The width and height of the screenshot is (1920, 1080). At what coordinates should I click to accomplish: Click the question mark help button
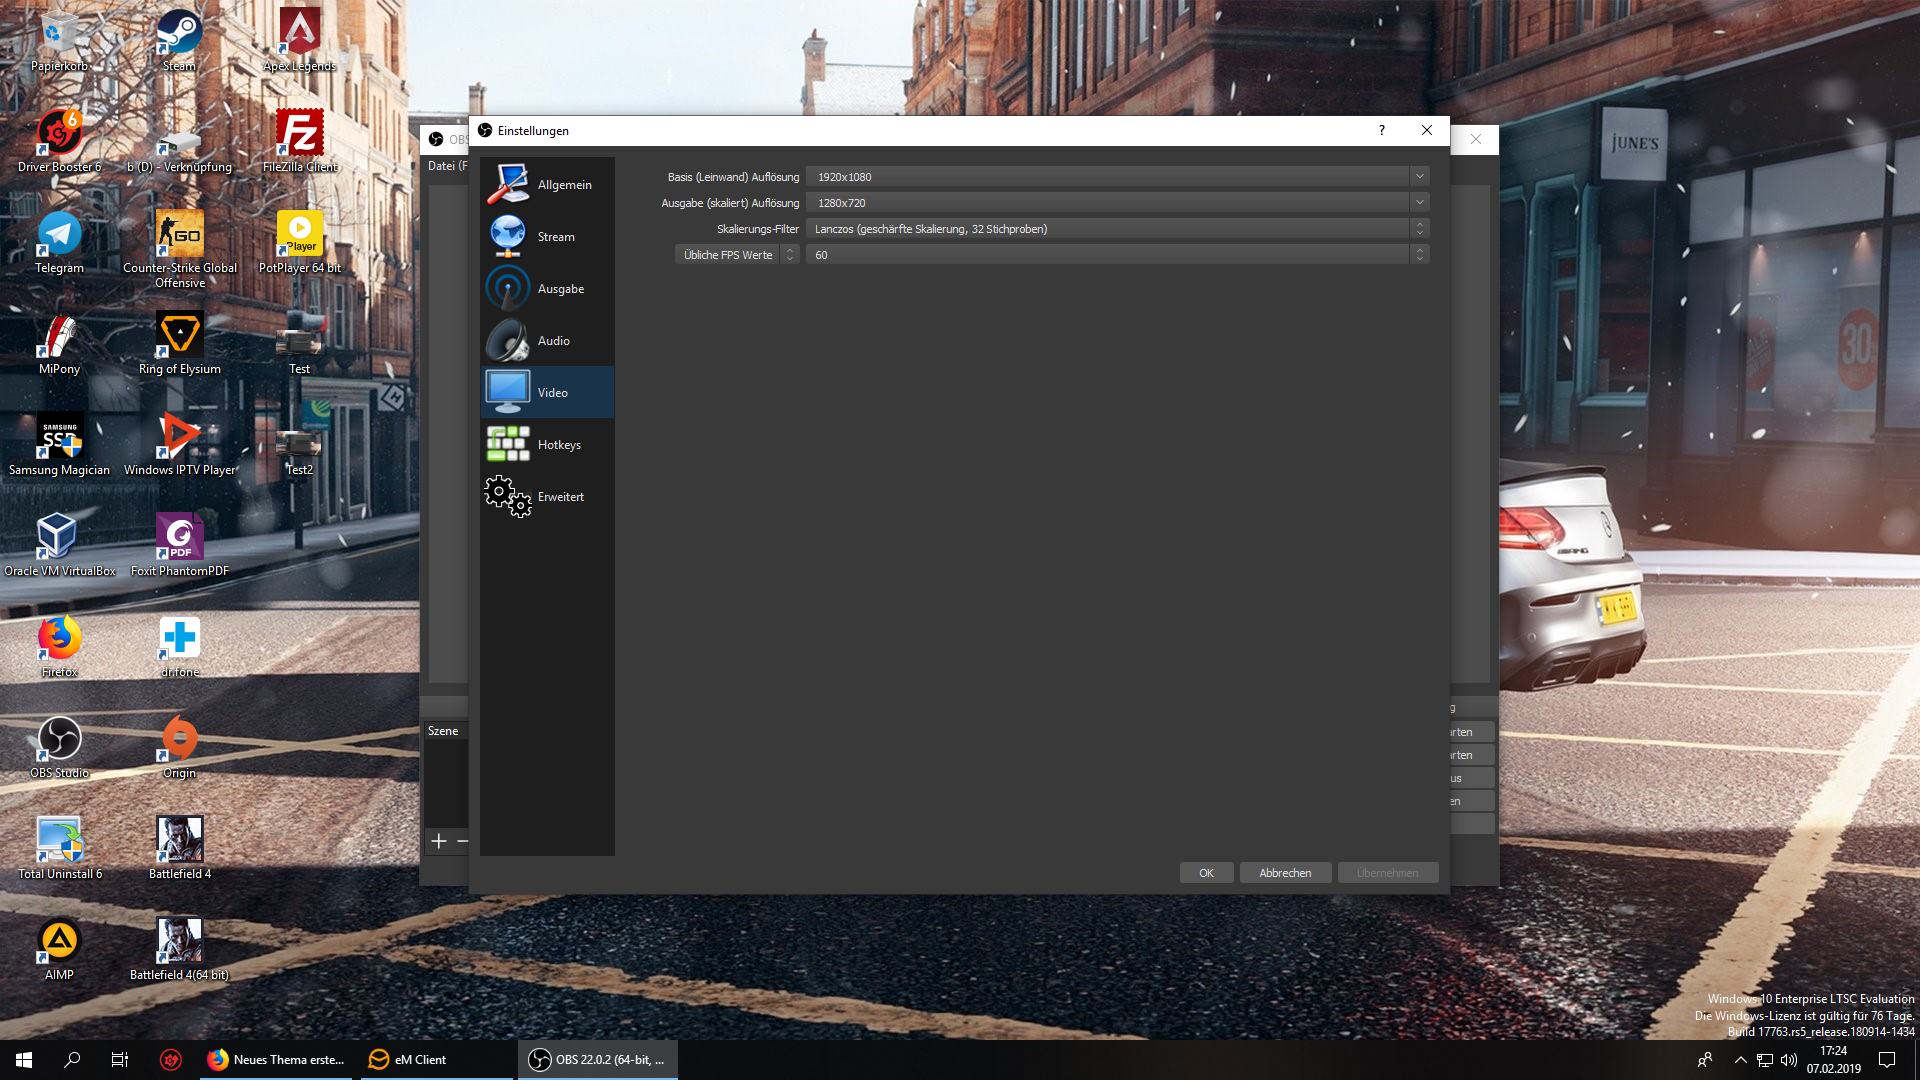1382,130
